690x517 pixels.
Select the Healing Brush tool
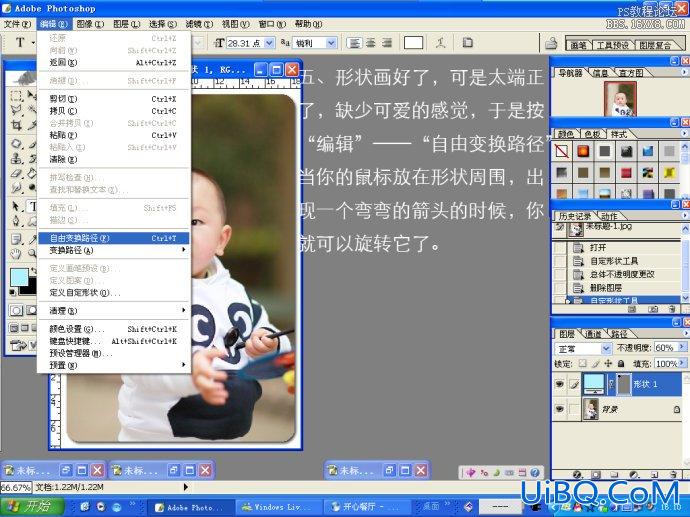pos(16,144)
